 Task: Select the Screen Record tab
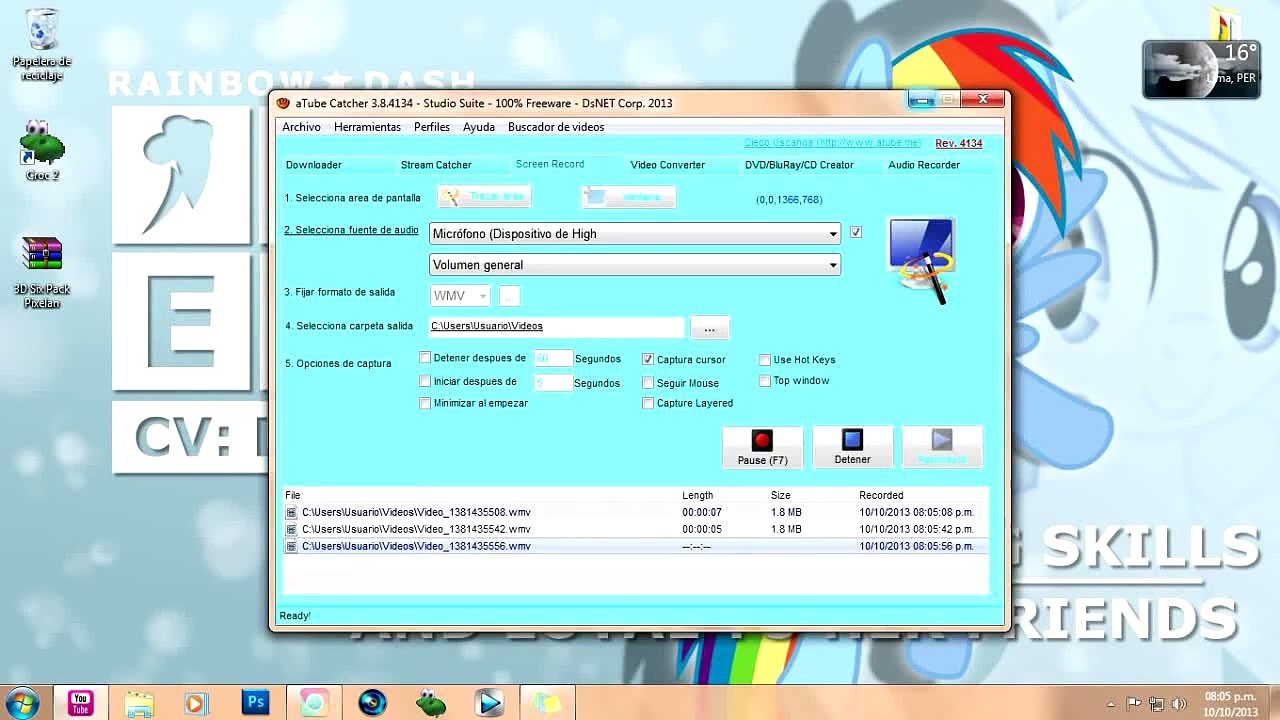pyautogui.click(x=550, y=164)
